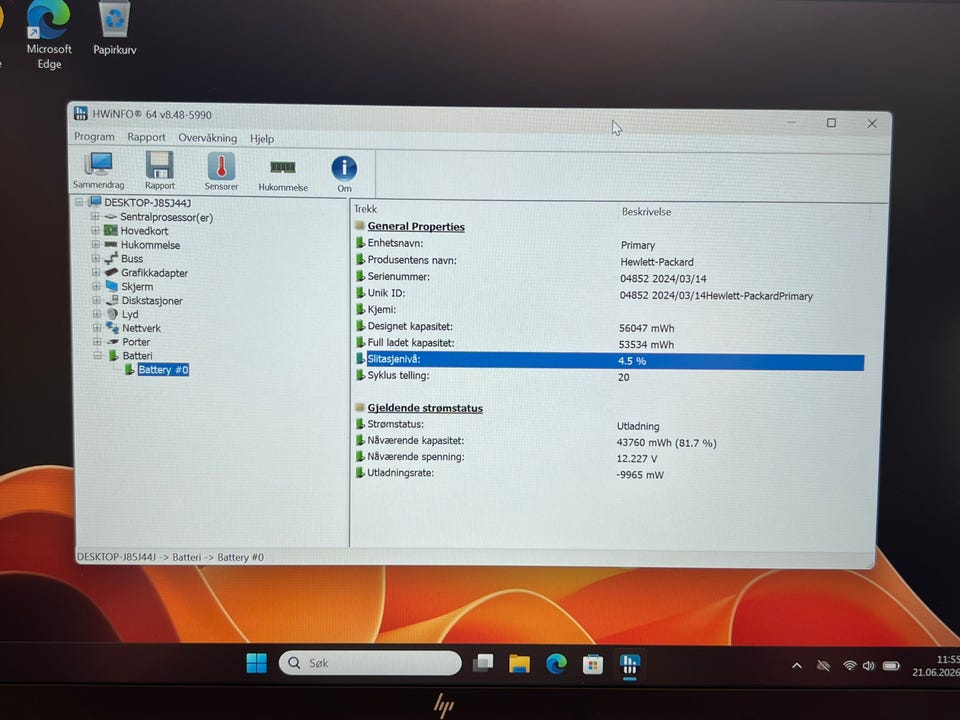Select Buss tree item
Image resolution: width=960 pixels, height=720 pixels.
pos(132,258)
